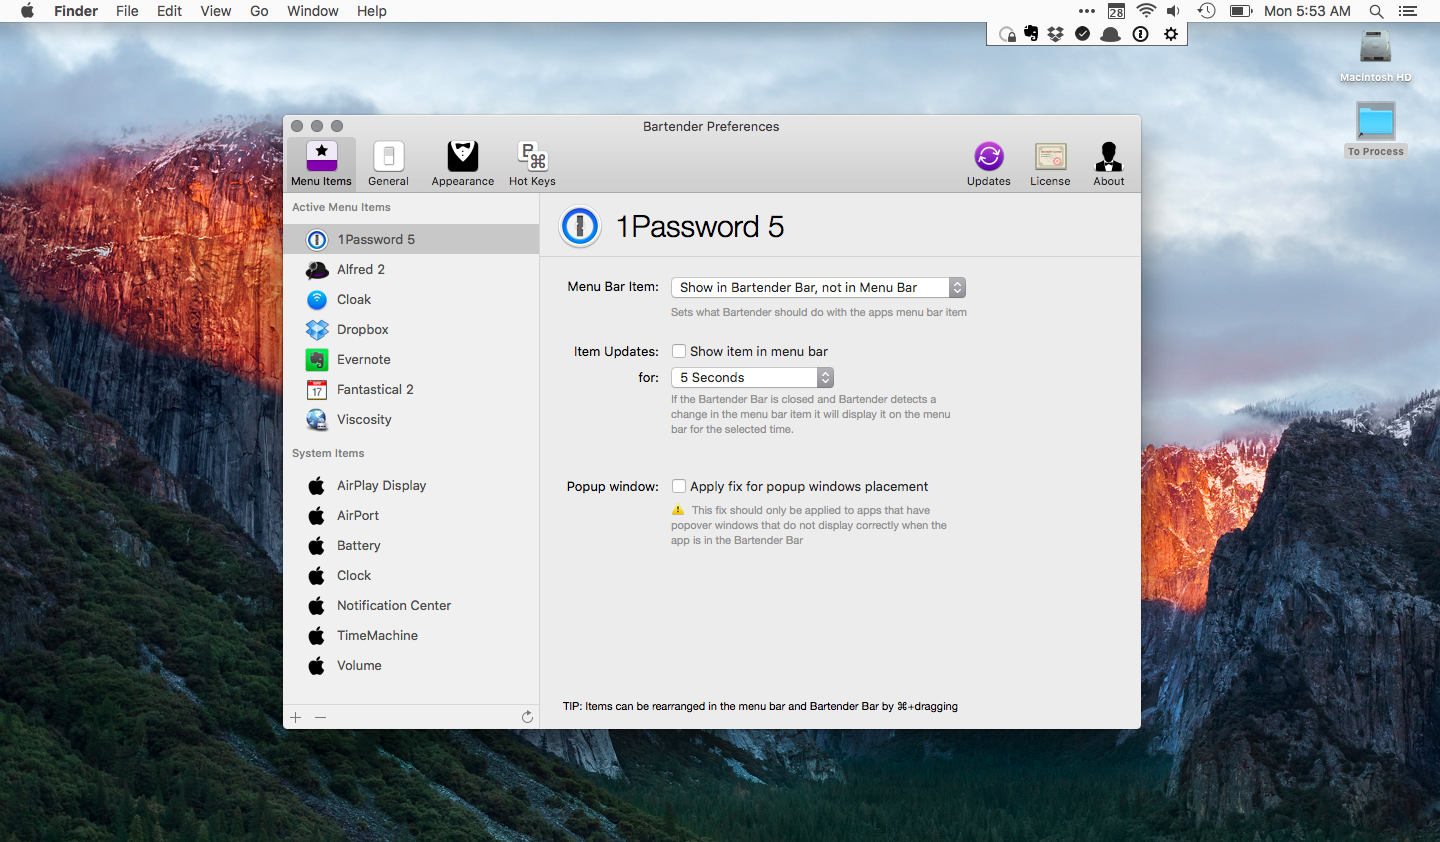Viewport: 1440px width, 842px height.
Task: Open Spotlight search magnifier icon
Action: click(x=1377, y=11)
